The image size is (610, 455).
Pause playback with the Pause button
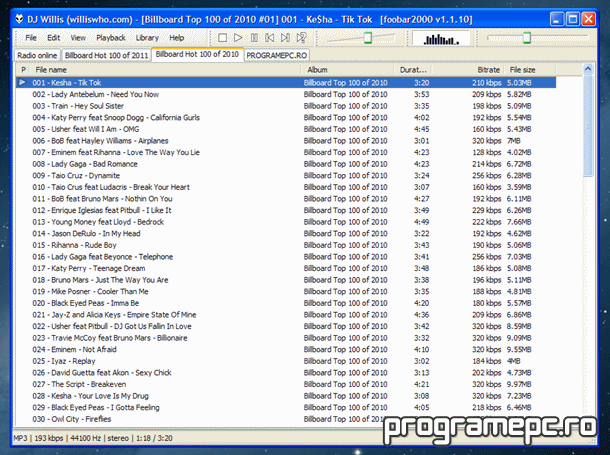tap(254, 38)
